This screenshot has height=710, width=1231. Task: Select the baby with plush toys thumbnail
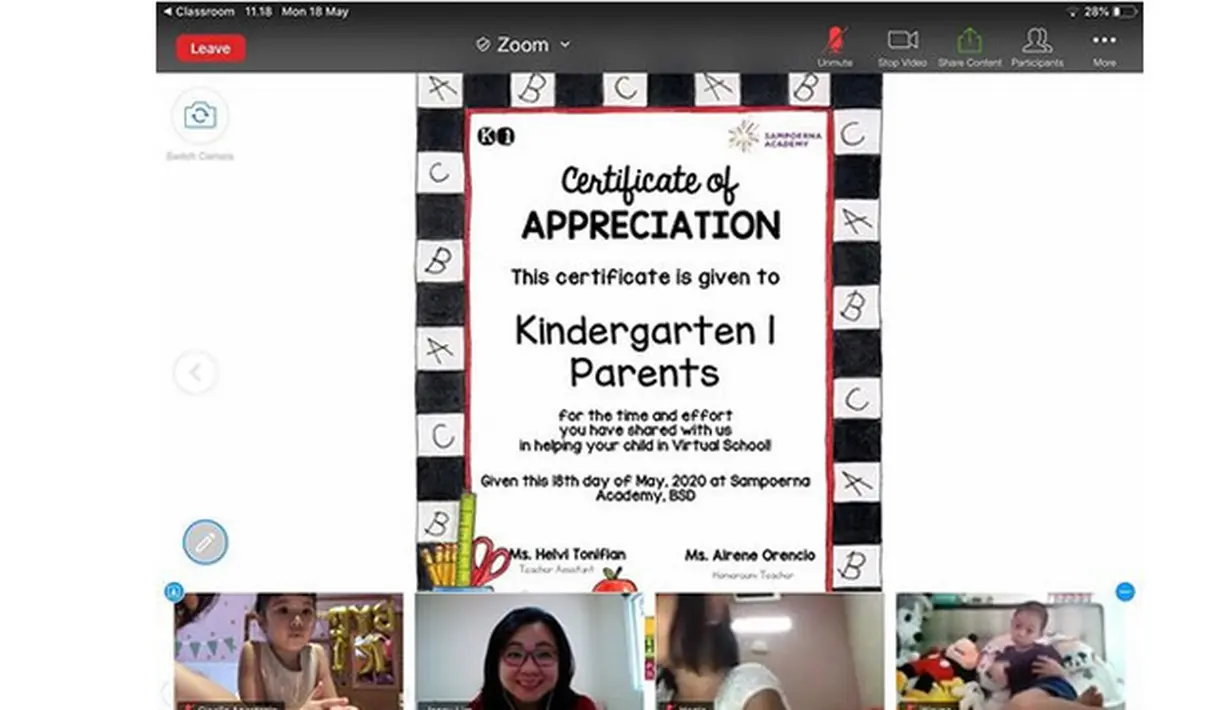tap(1010, 650)
